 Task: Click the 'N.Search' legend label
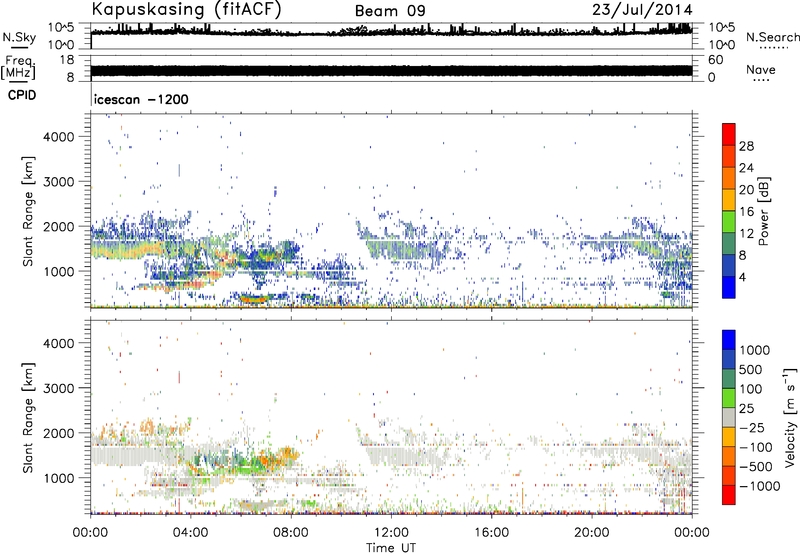(773, 37)
